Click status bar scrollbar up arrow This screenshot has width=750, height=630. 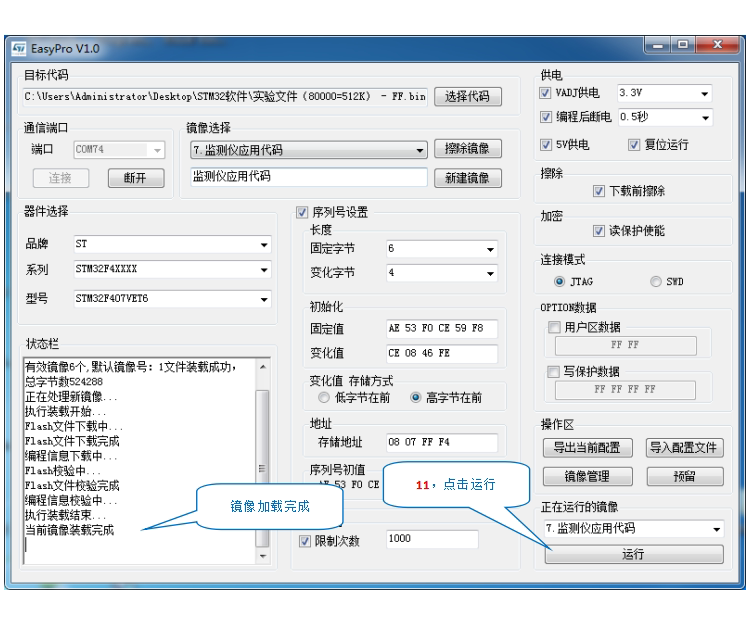tap(263, 367)
